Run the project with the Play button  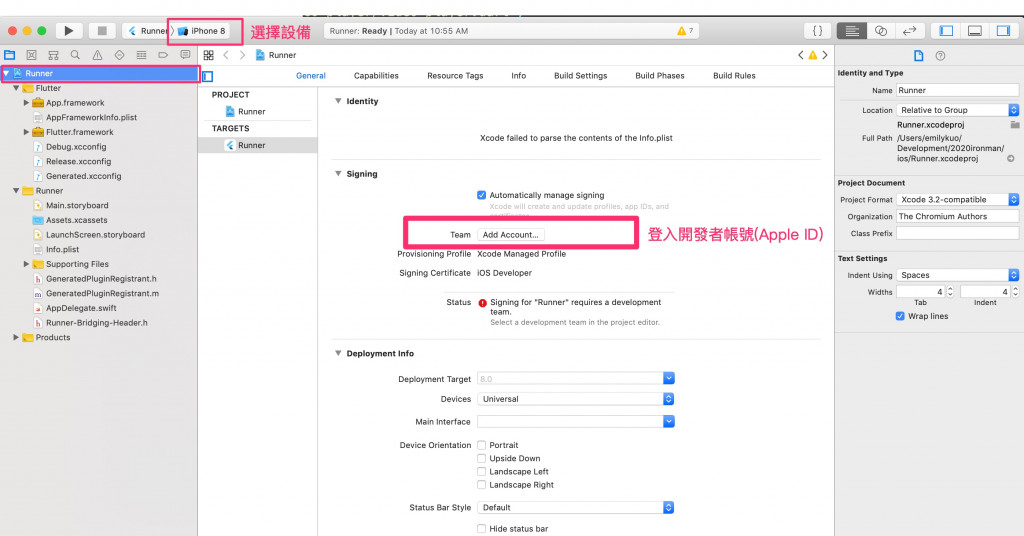tap(69, 31)
